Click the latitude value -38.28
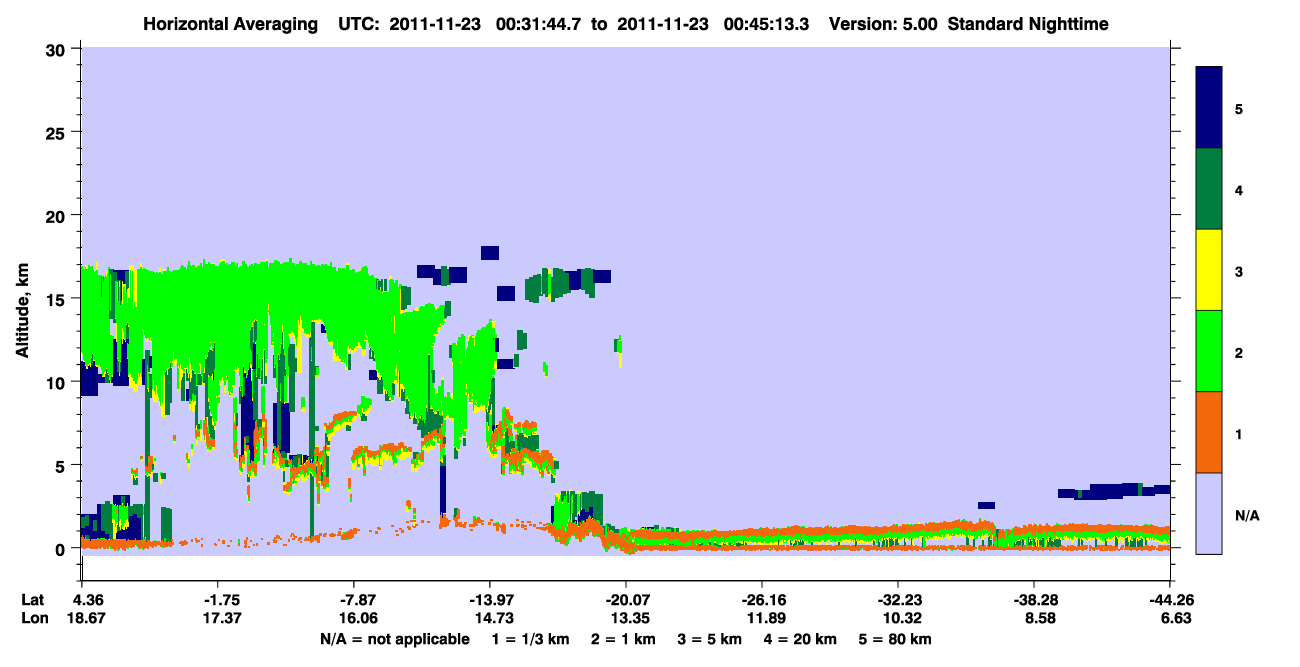 coord(1034,600)
